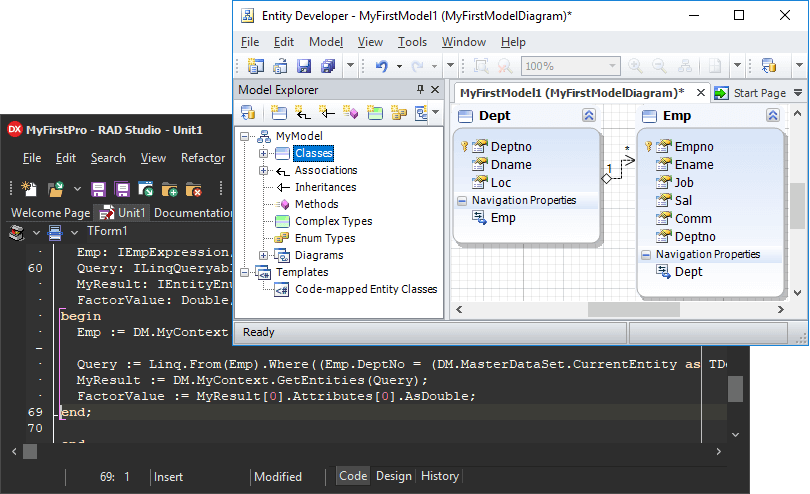This screenshot has height=494, width=810.
Task: Select Code-mapped Entity Classes template
Action: click(x=365, y=289)
